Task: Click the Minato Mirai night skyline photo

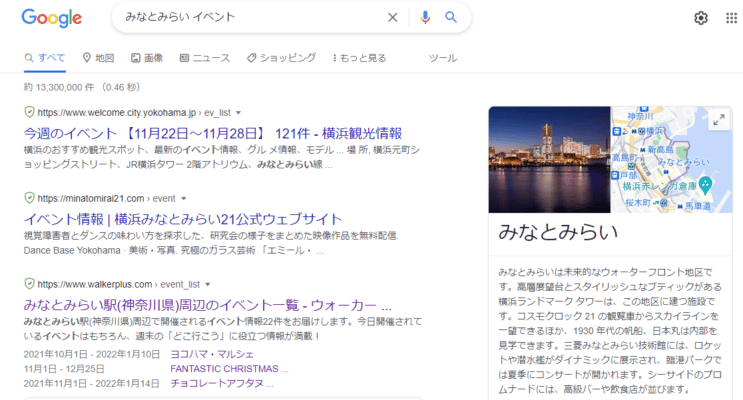Action: click(549, 160)
